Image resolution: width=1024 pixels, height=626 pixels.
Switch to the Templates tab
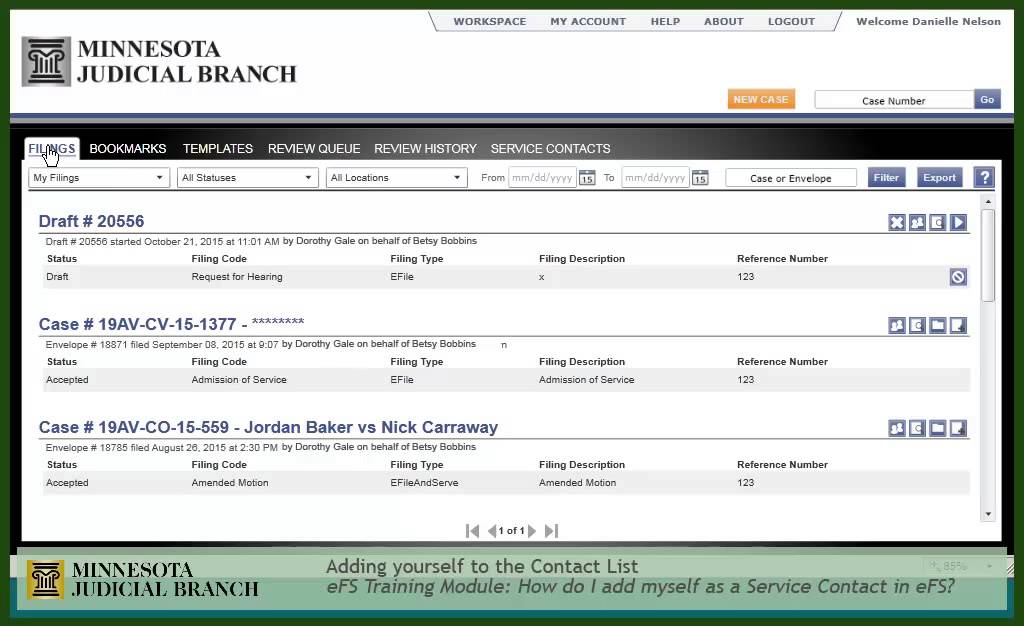tap(217, 149)
